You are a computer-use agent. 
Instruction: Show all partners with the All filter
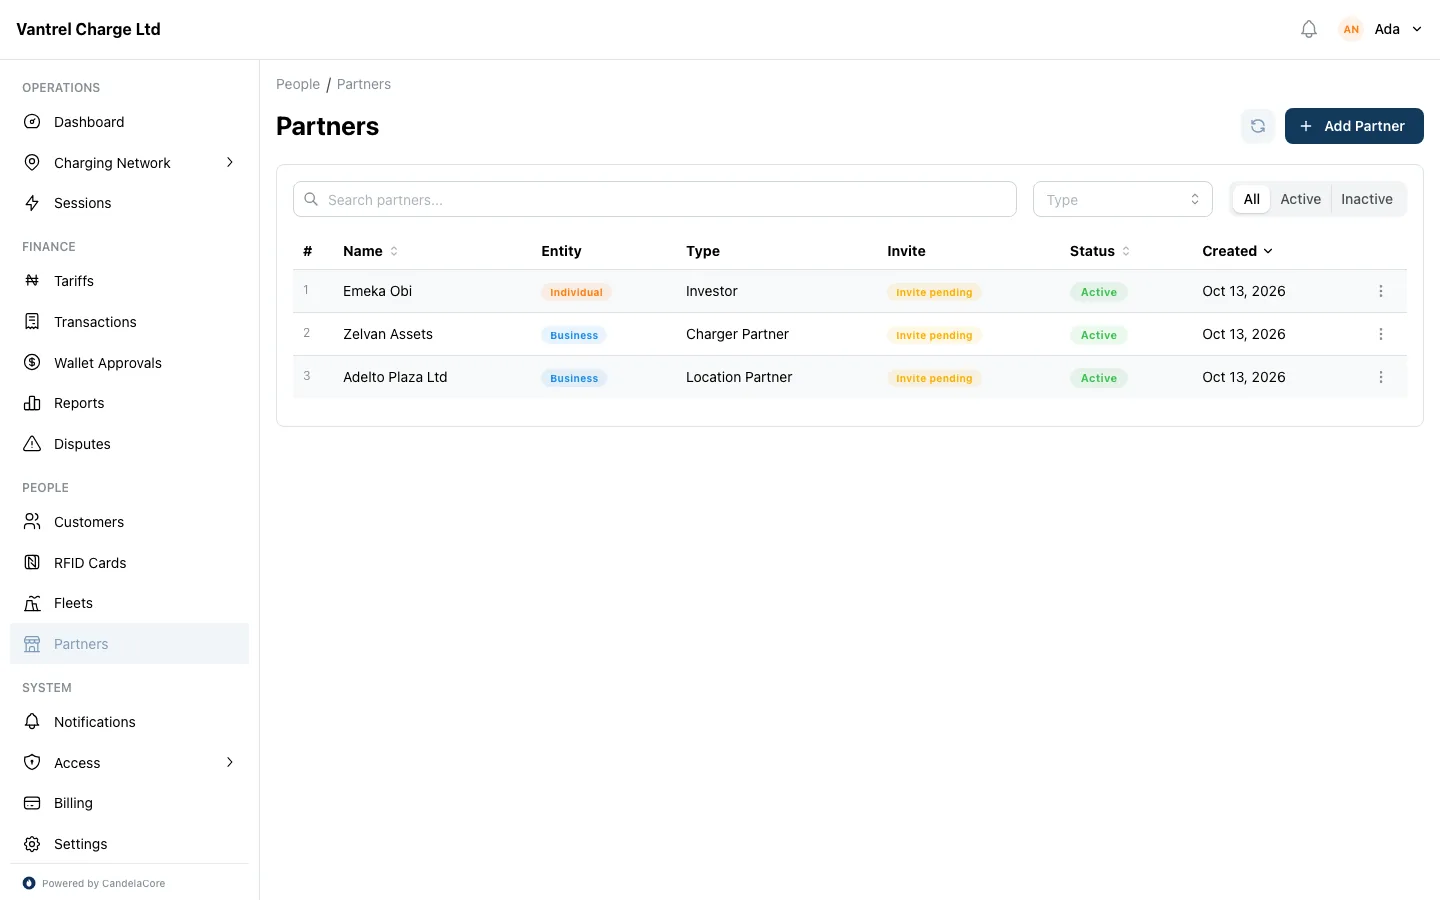(1251, 199)
